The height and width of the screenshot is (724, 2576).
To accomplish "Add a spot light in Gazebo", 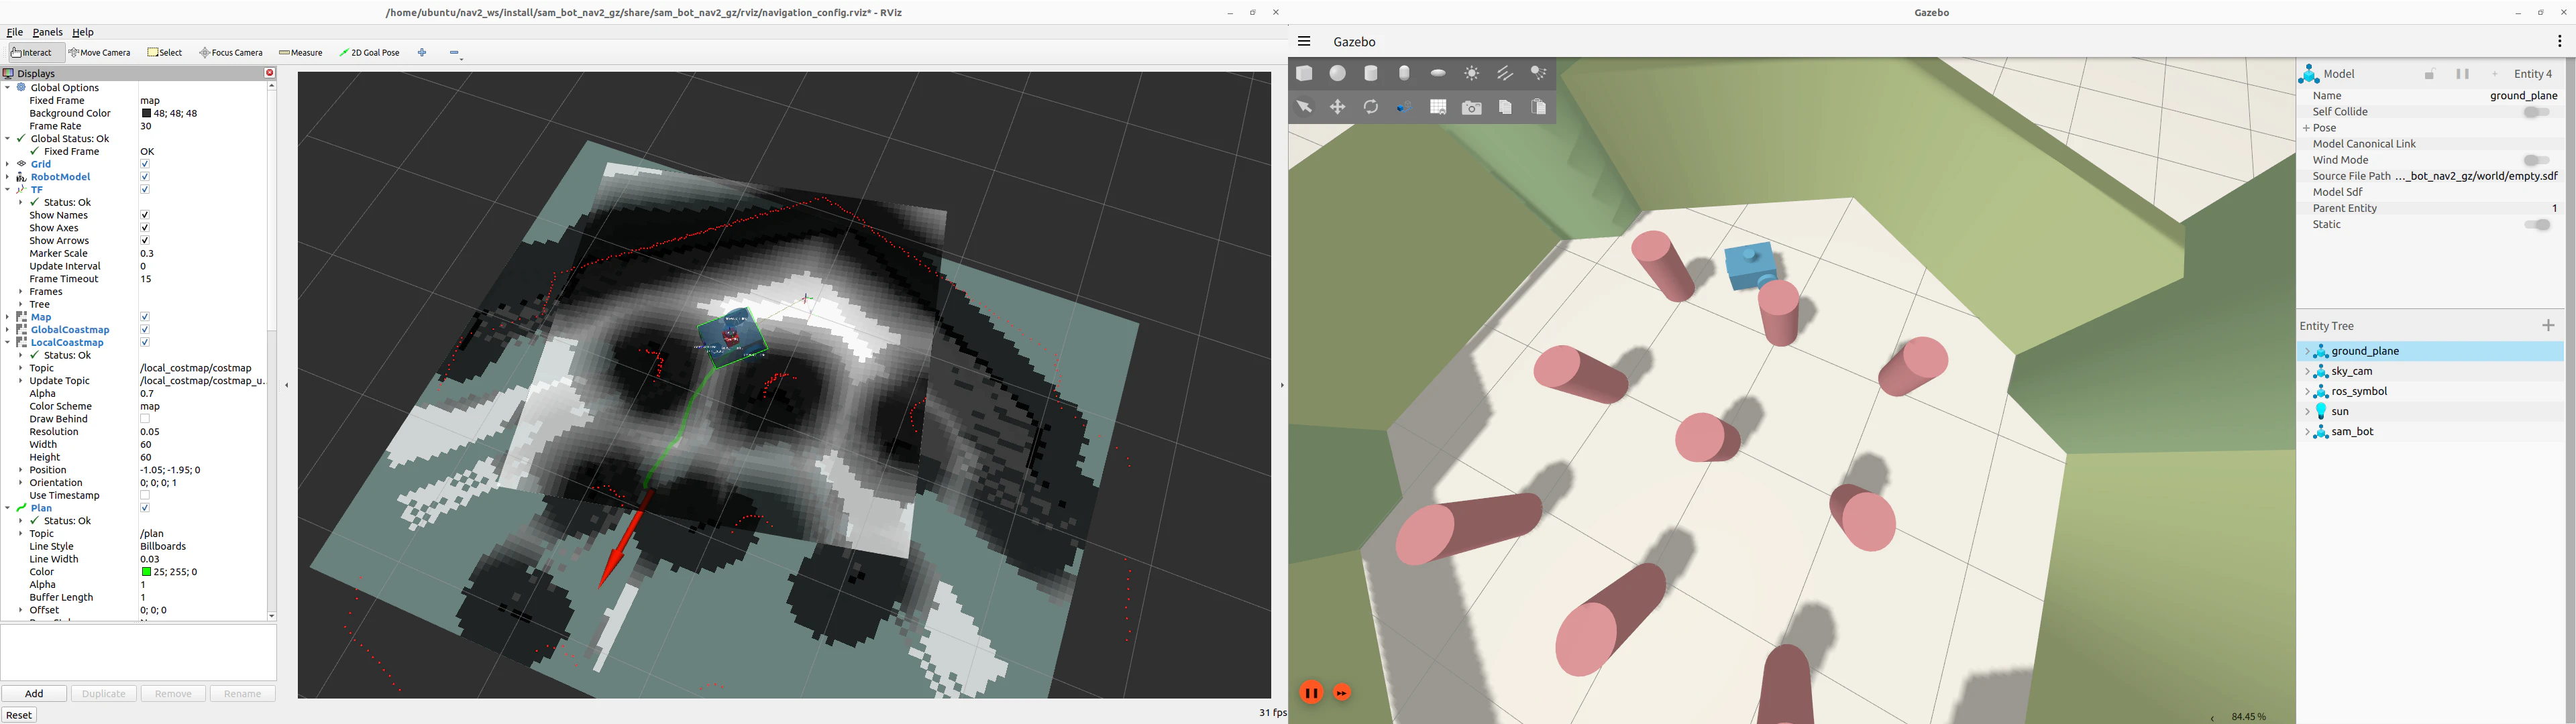I will 1539,73.
